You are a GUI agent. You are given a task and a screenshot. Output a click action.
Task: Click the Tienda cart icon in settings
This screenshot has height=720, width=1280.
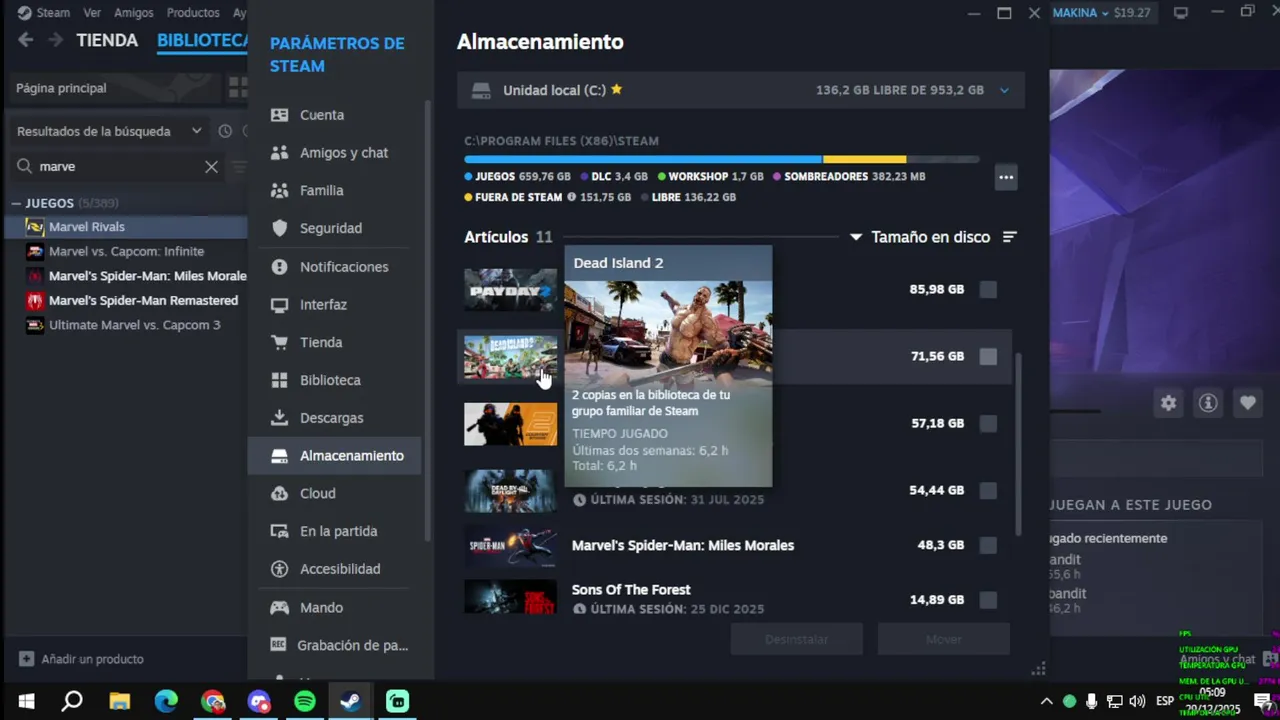coord(280,342)
